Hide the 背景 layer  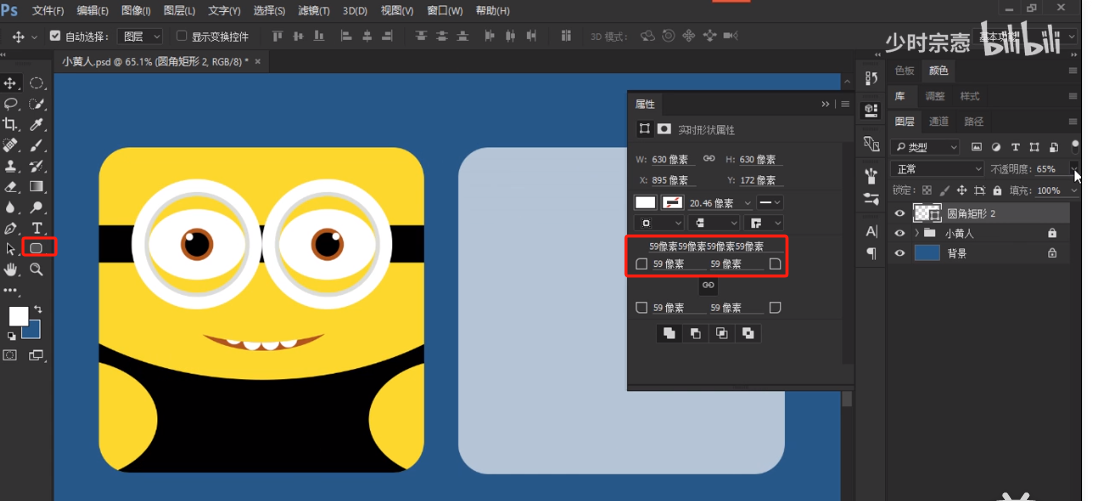[x=900, y=253]
